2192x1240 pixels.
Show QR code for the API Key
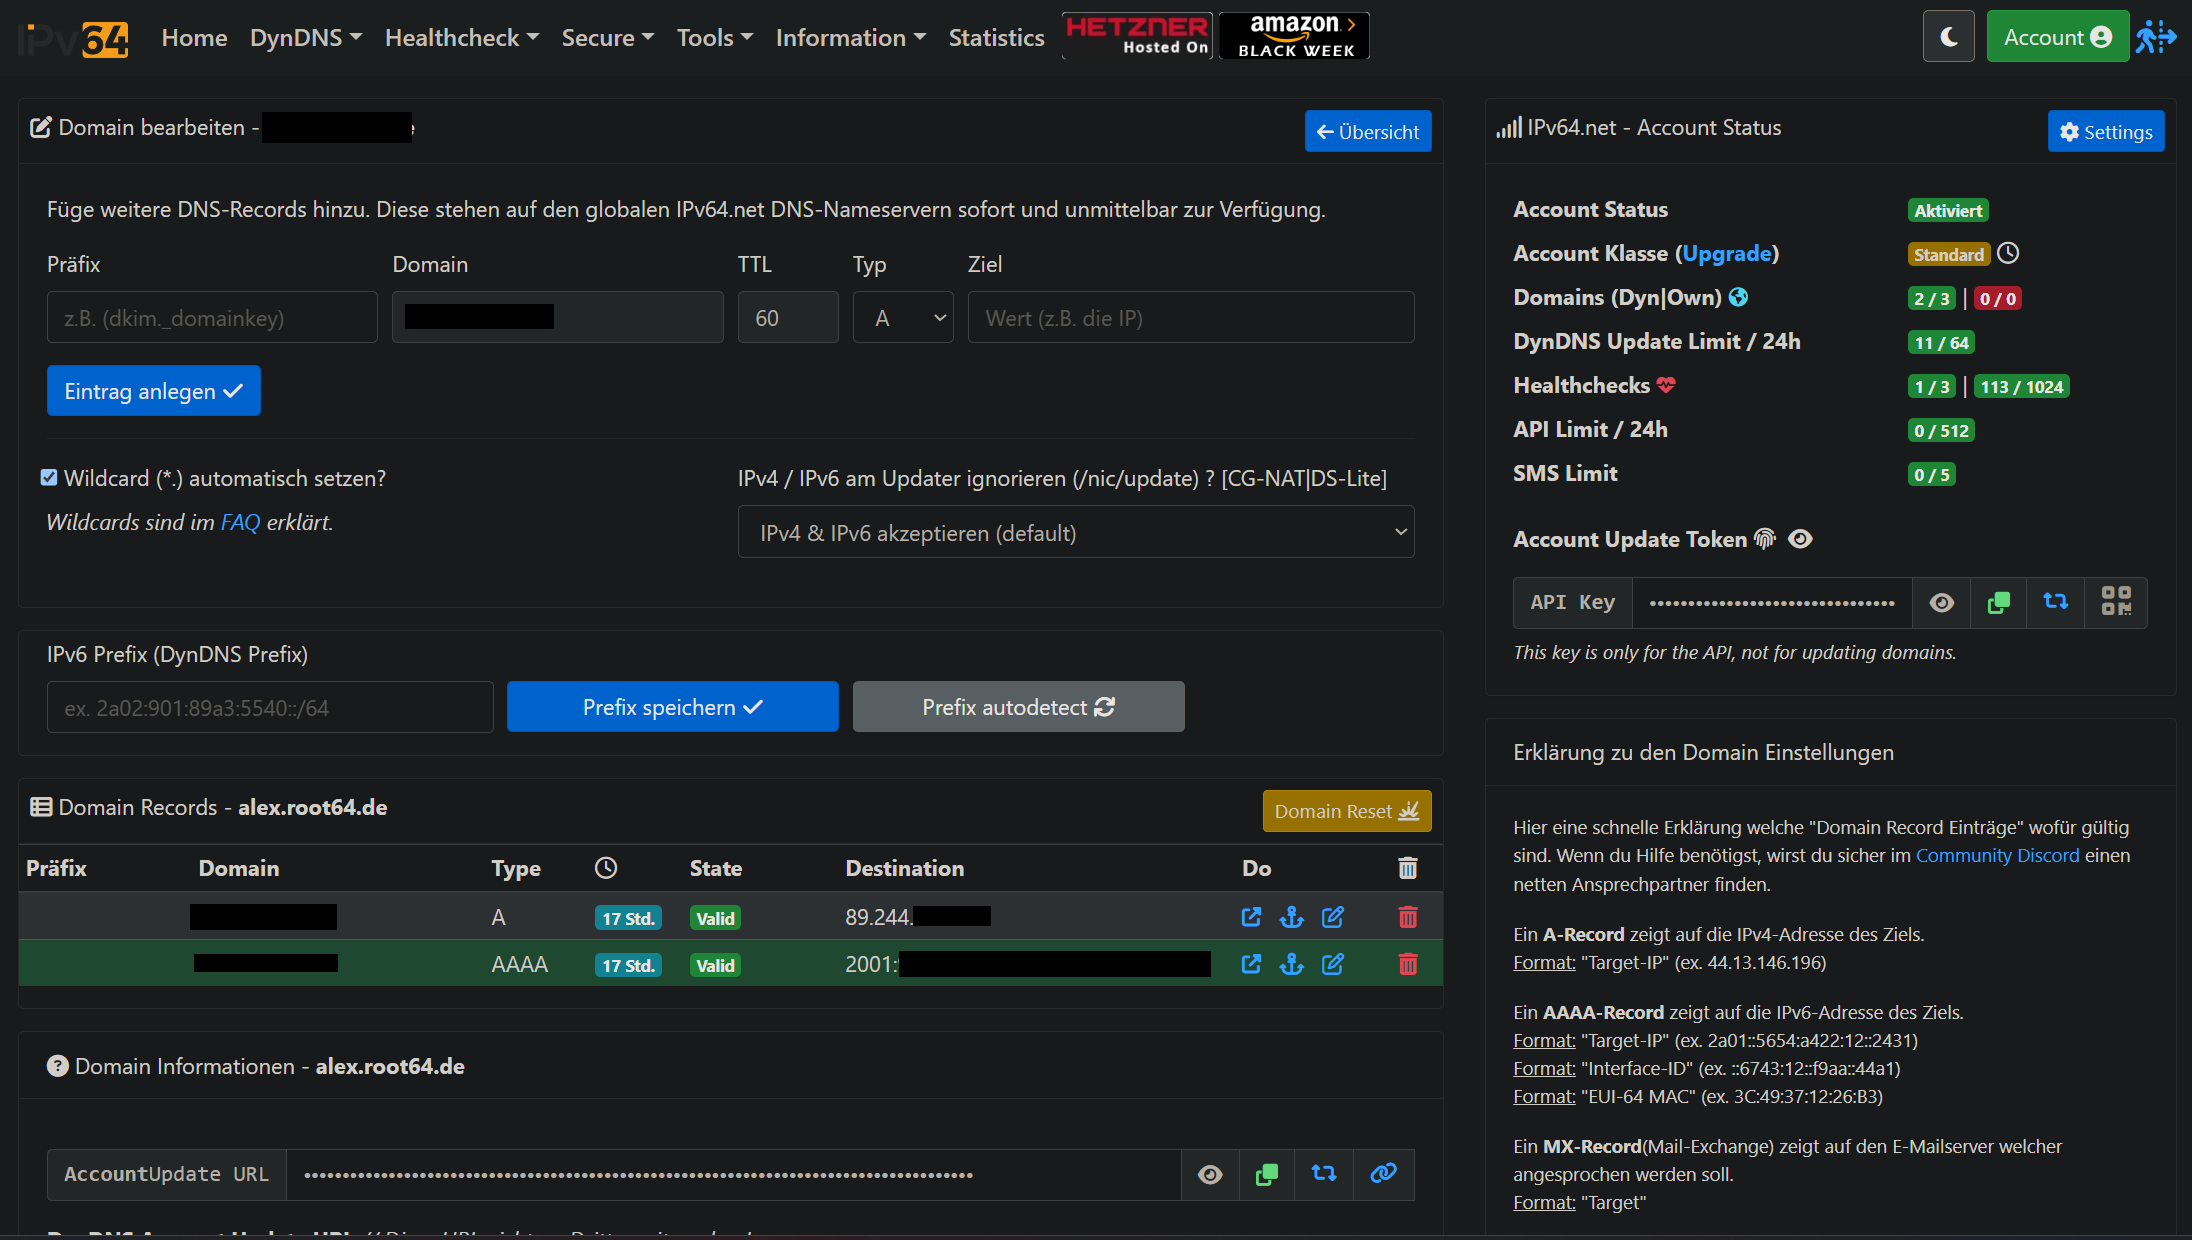point(2115,603)
